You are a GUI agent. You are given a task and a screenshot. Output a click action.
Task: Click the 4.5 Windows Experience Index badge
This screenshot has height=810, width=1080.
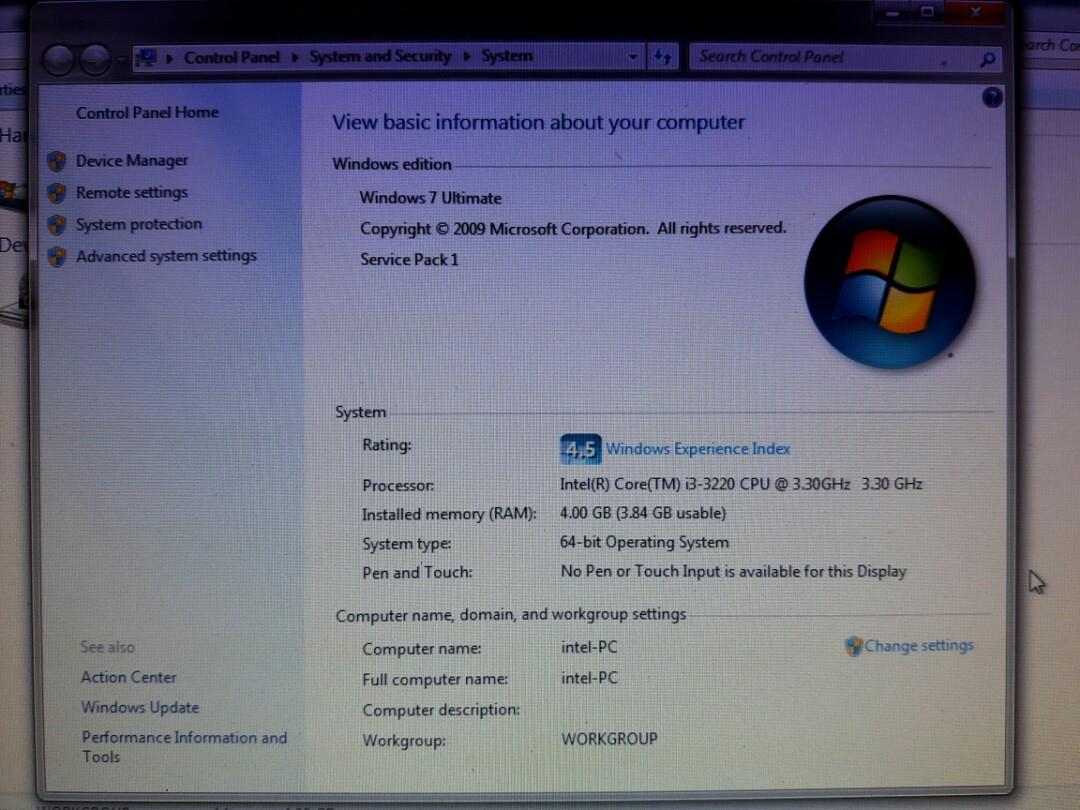pyautogui.click(x=580, y=449)
